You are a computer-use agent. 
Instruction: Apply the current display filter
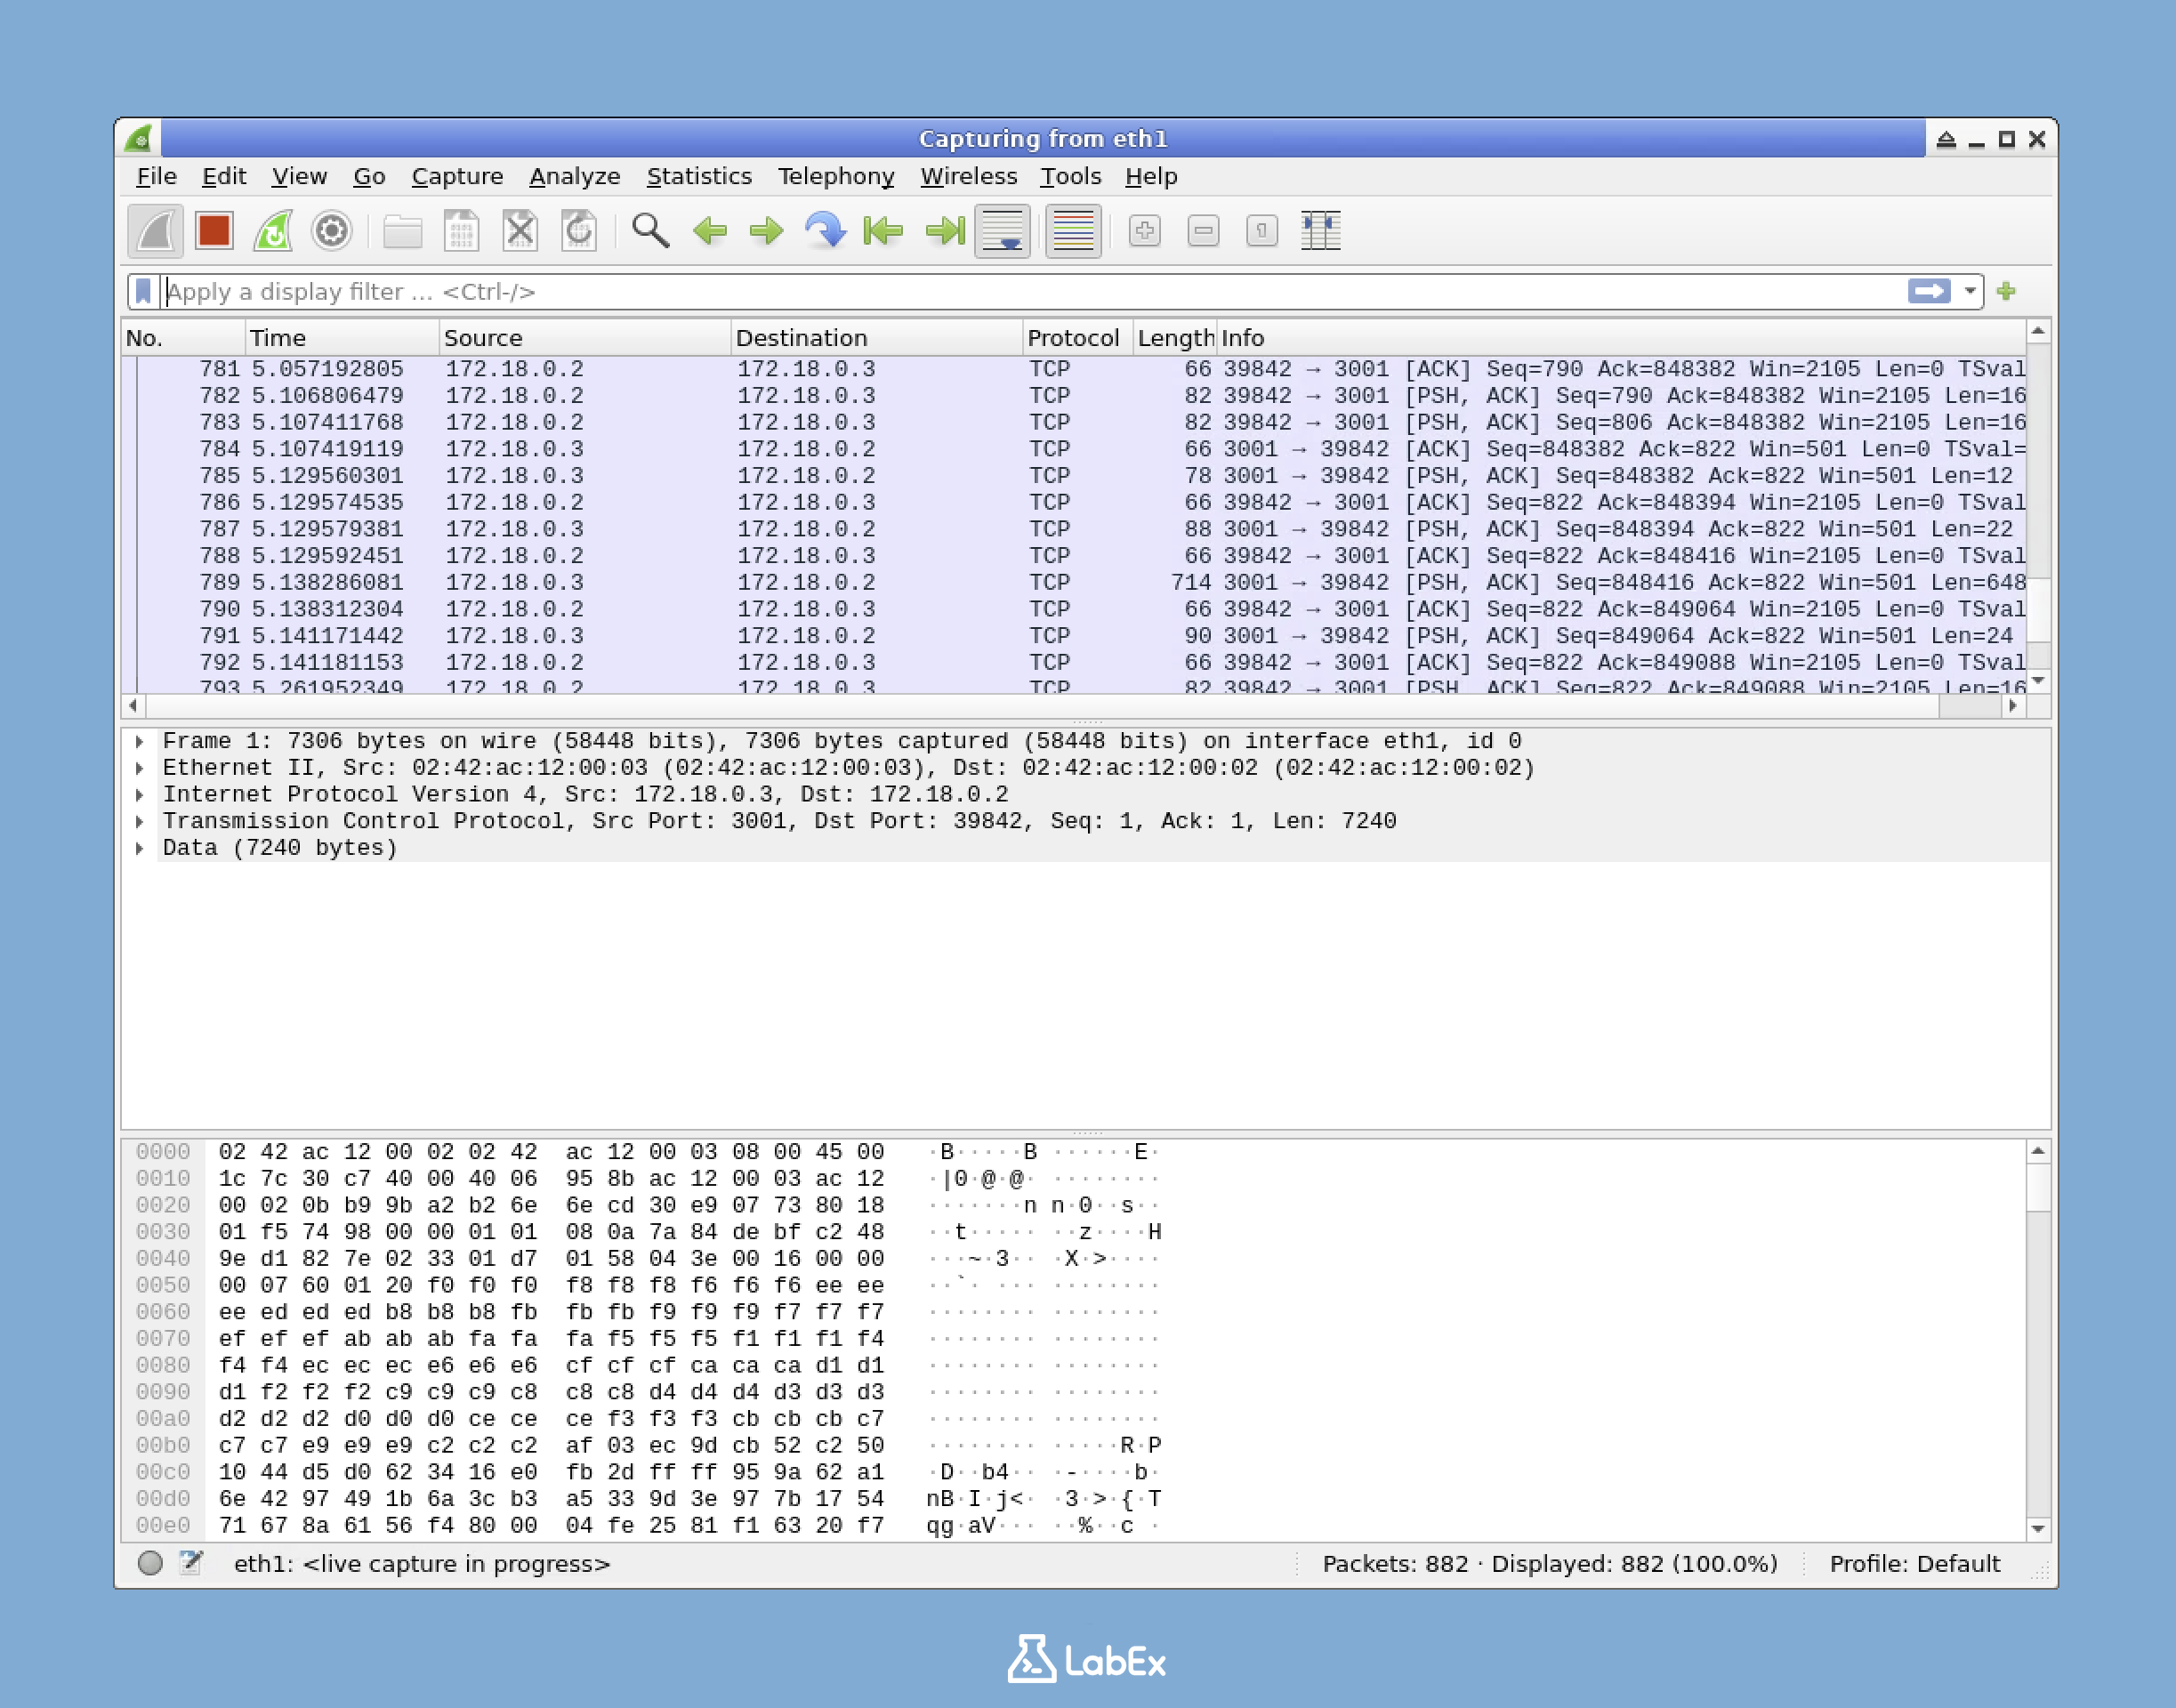pos(1929,291)
